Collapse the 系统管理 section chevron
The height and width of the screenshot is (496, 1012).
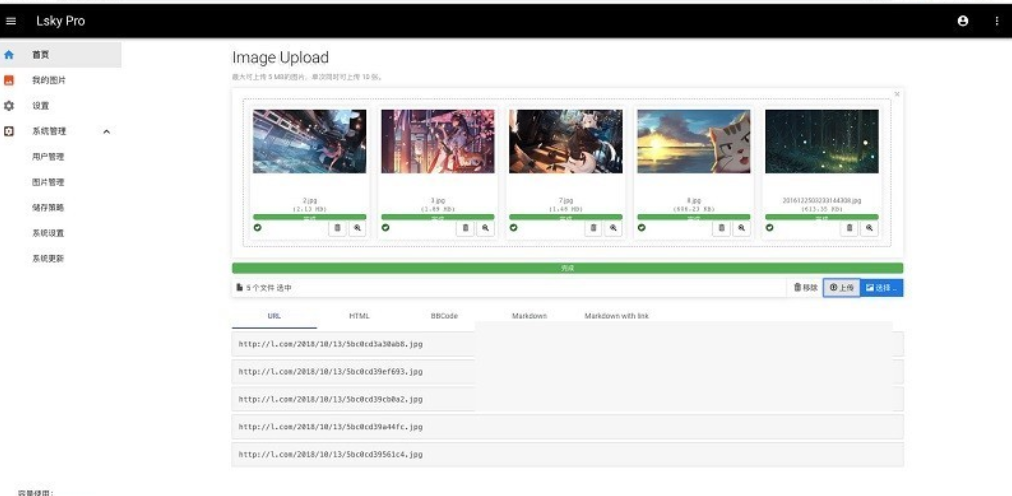(106, 132)
